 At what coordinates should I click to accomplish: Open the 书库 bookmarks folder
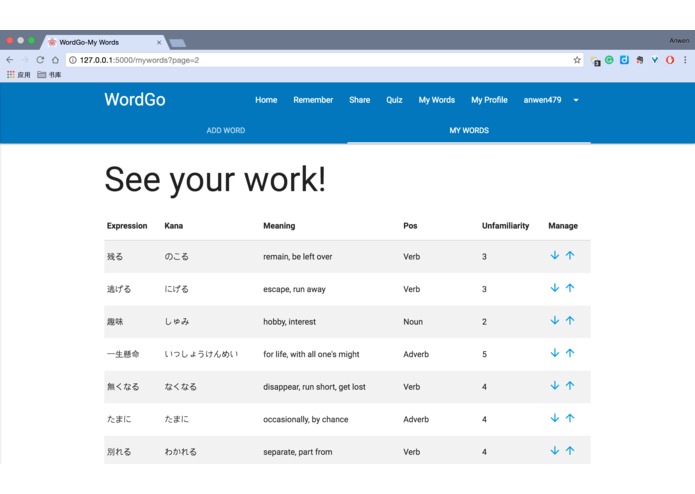tap(49, 74)
